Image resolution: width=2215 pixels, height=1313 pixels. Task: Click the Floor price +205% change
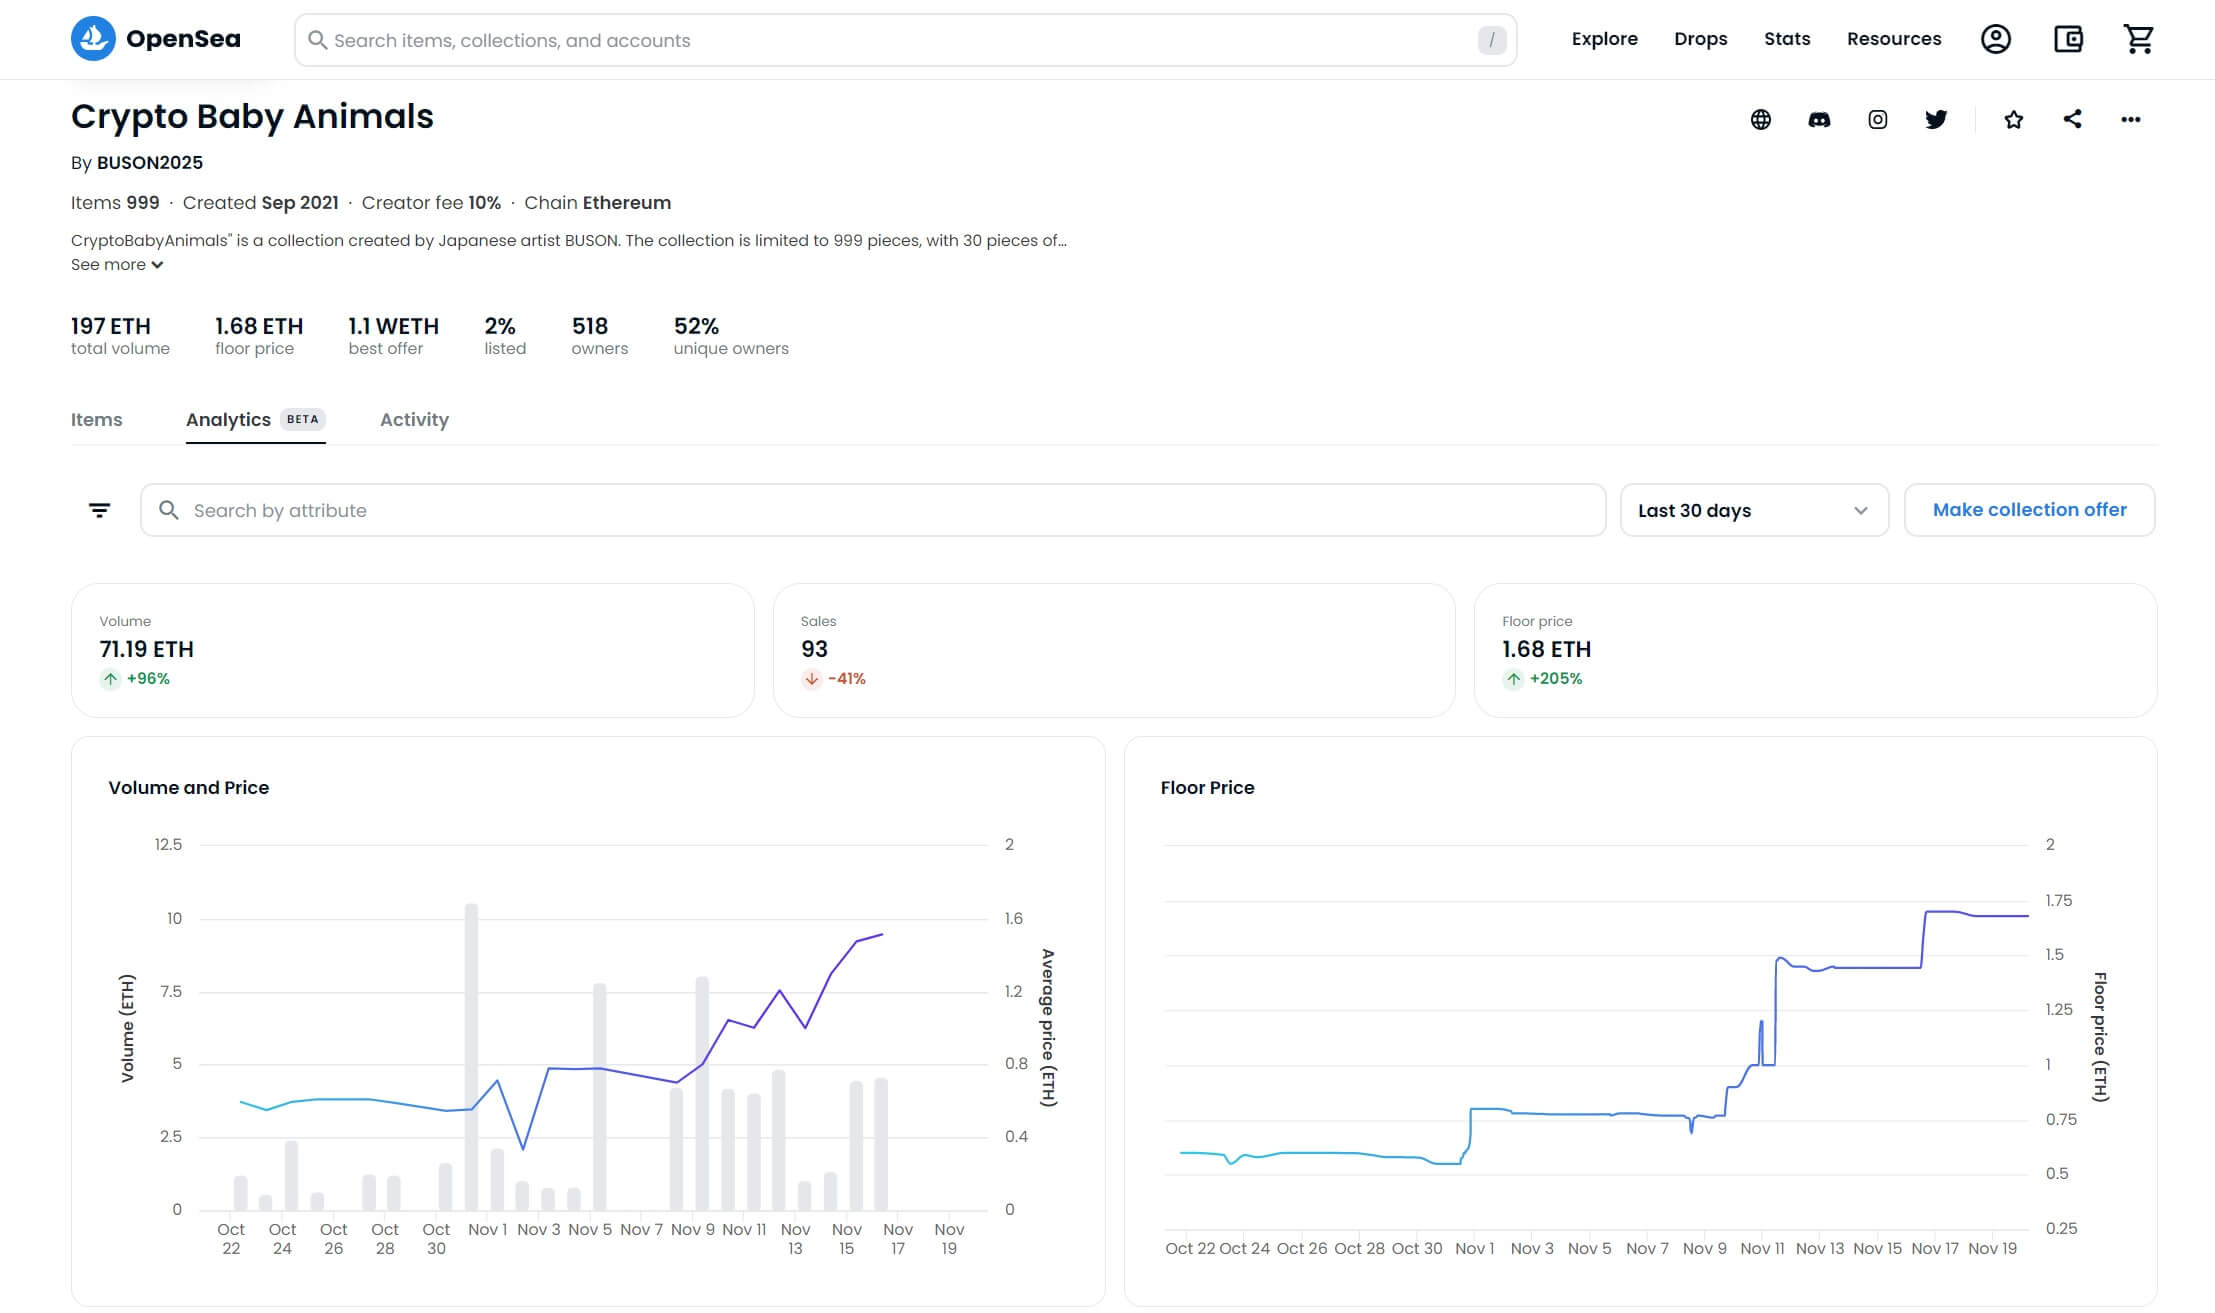[1543, 679]
